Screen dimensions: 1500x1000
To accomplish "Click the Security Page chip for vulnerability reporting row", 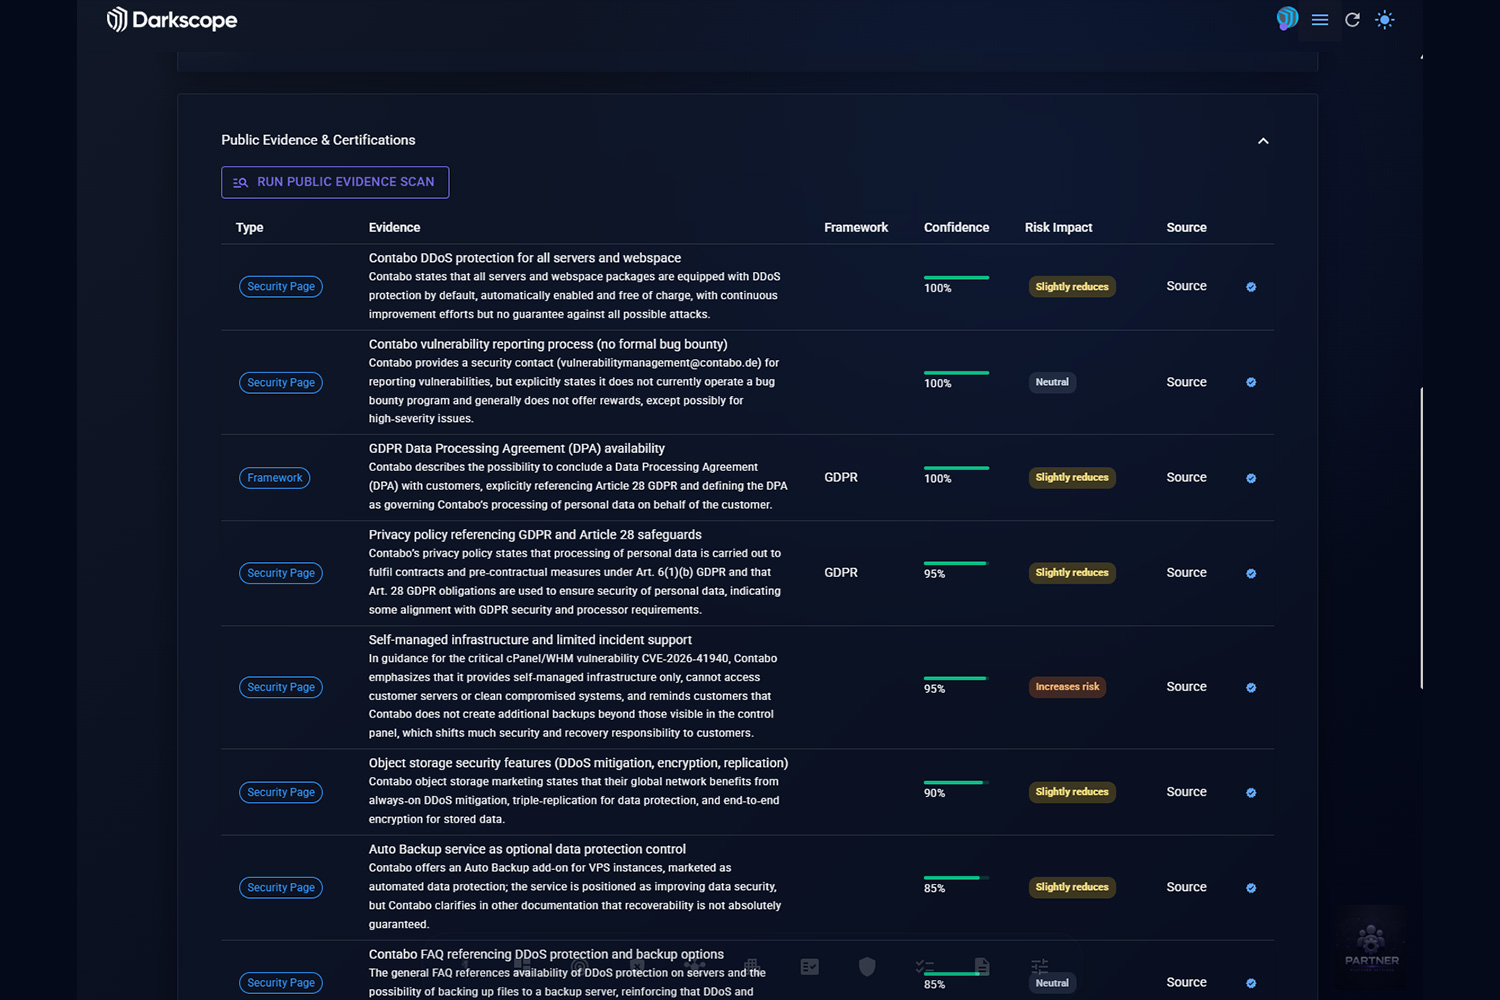I will 281,382.
